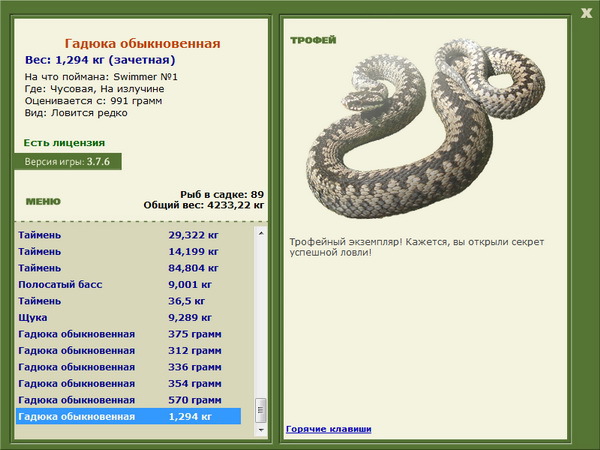The width and height of the screenshot is (600, 450).
Task: Click the scrollbar up arrow in the fish list
Action: pyautogui.click(x=261, y=233)
